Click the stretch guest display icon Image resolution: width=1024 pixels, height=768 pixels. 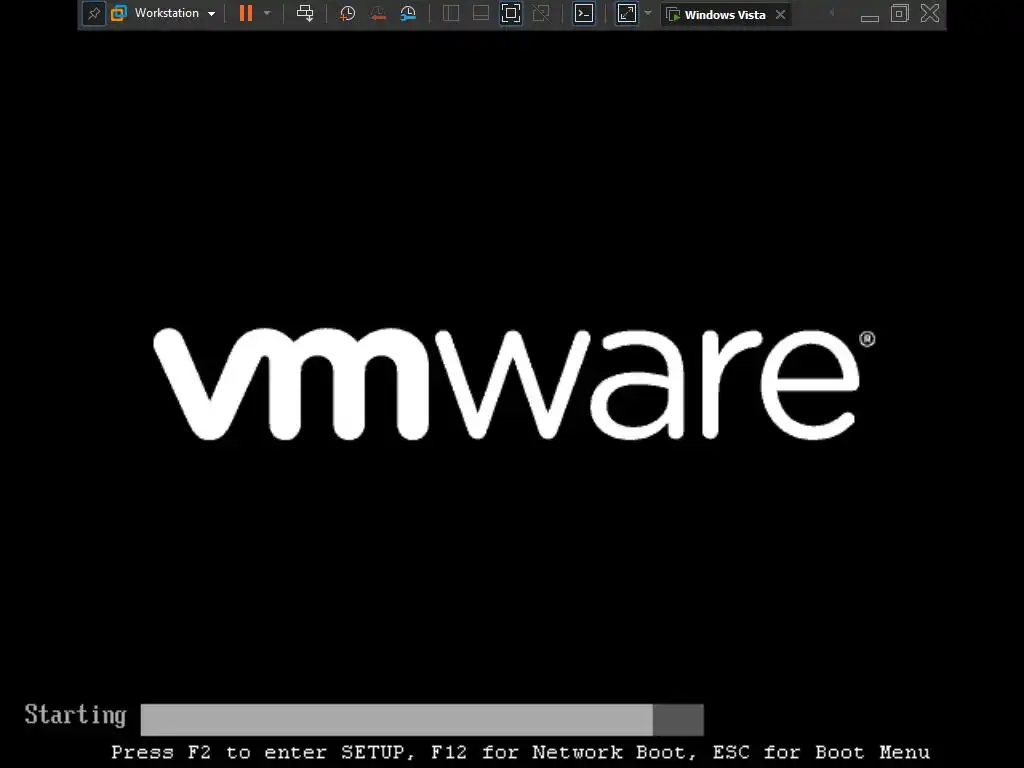627,13
